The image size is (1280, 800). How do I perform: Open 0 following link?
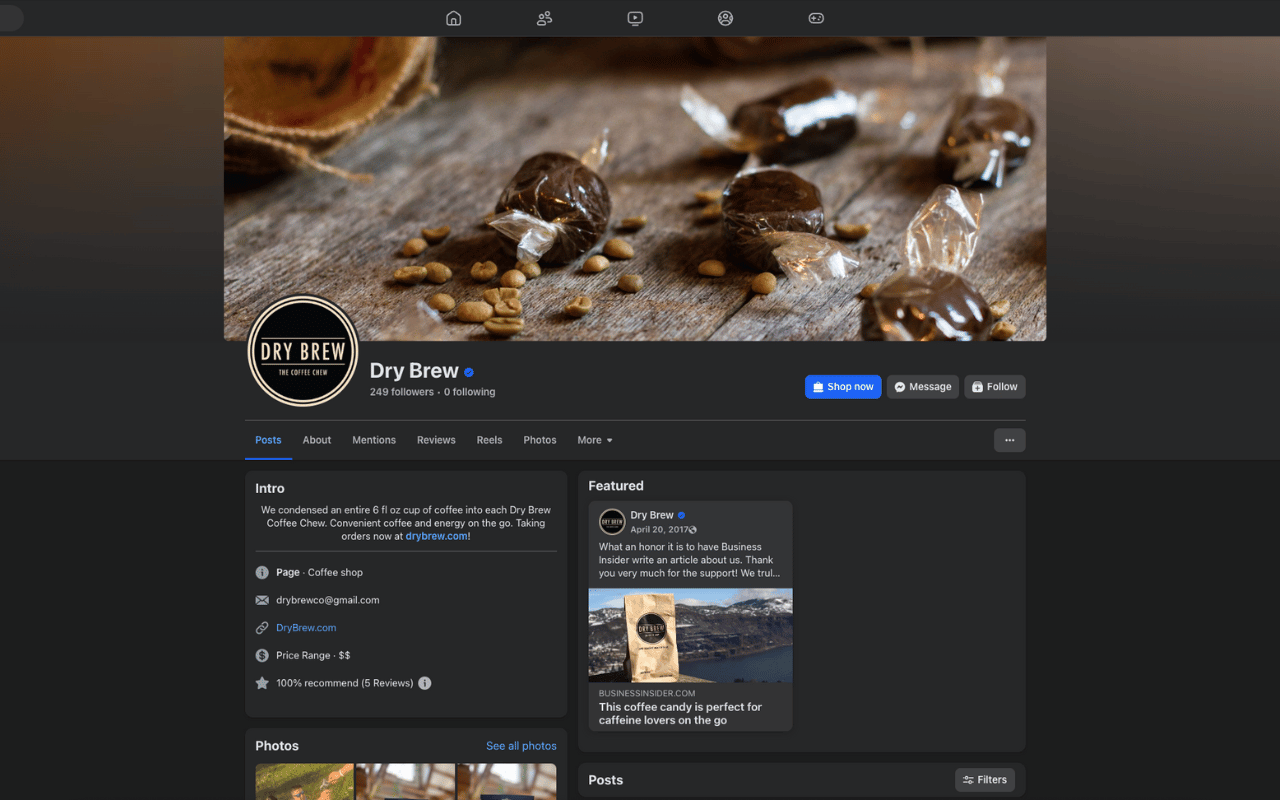[x=469, y=392]
